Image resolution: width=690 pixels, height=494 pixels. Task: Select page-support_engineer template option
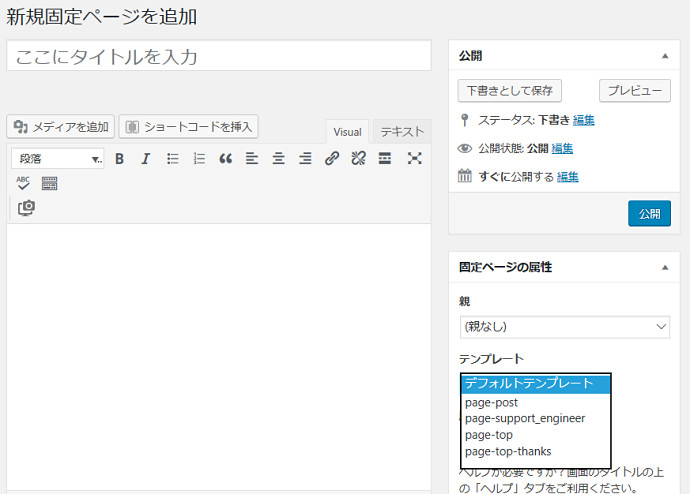(525, 418)
